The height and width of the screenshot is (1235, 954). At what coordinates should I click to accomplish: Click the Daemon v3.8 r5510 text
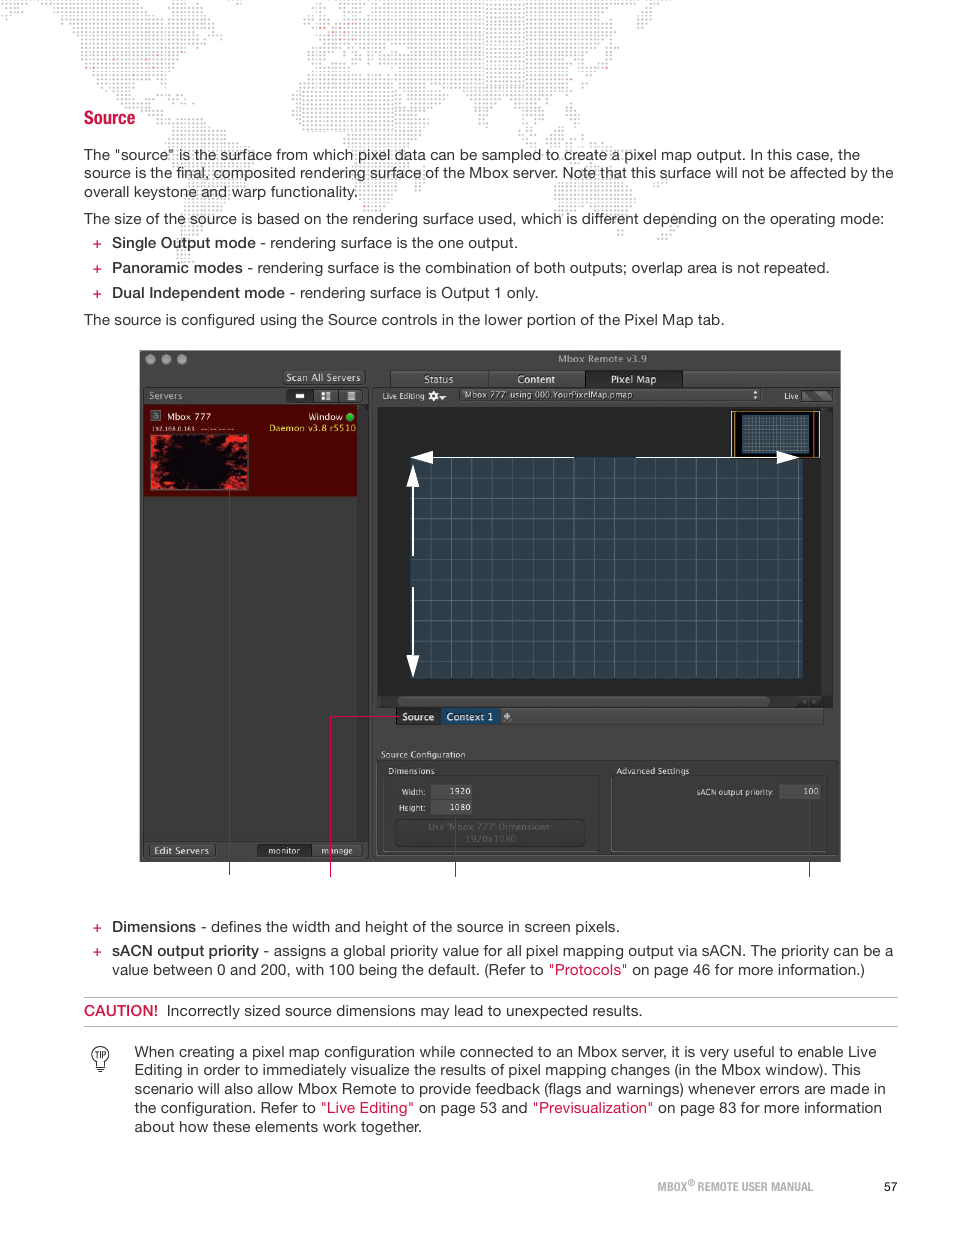pyautogui.click(x=312, y=428)
